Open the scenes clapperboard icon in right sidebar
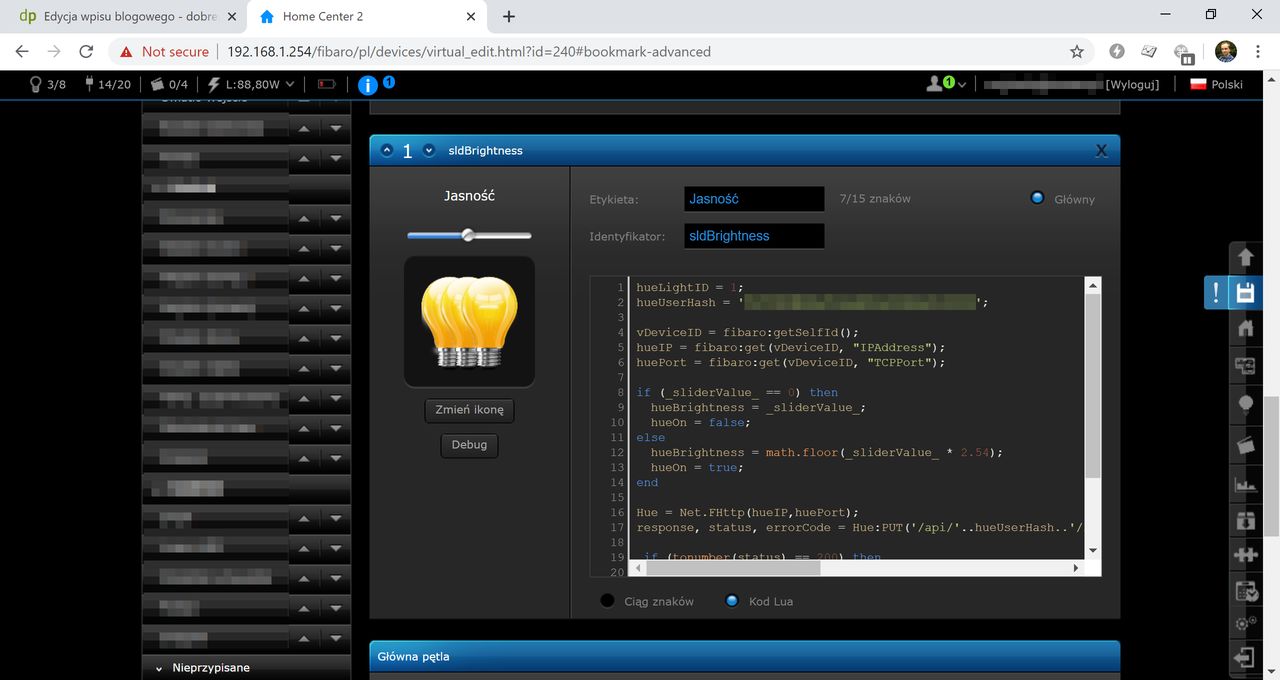Viewport: 1280px width, 680px height. [1245, 444]
